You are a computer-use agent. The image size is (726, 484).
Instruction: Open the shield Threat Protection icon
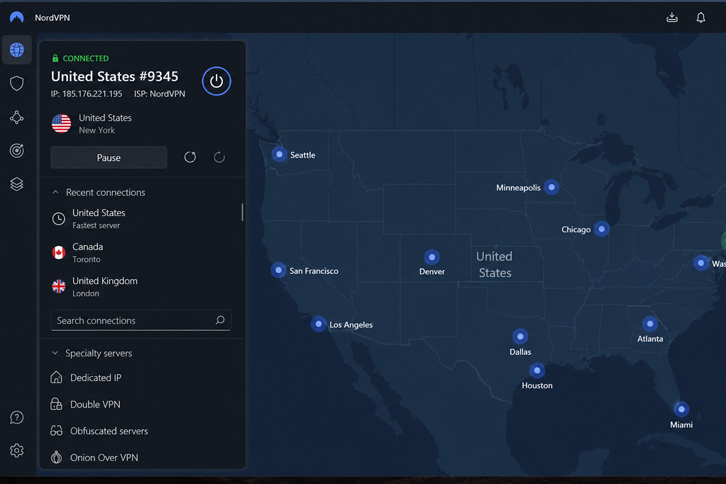[x=17, y=83]
